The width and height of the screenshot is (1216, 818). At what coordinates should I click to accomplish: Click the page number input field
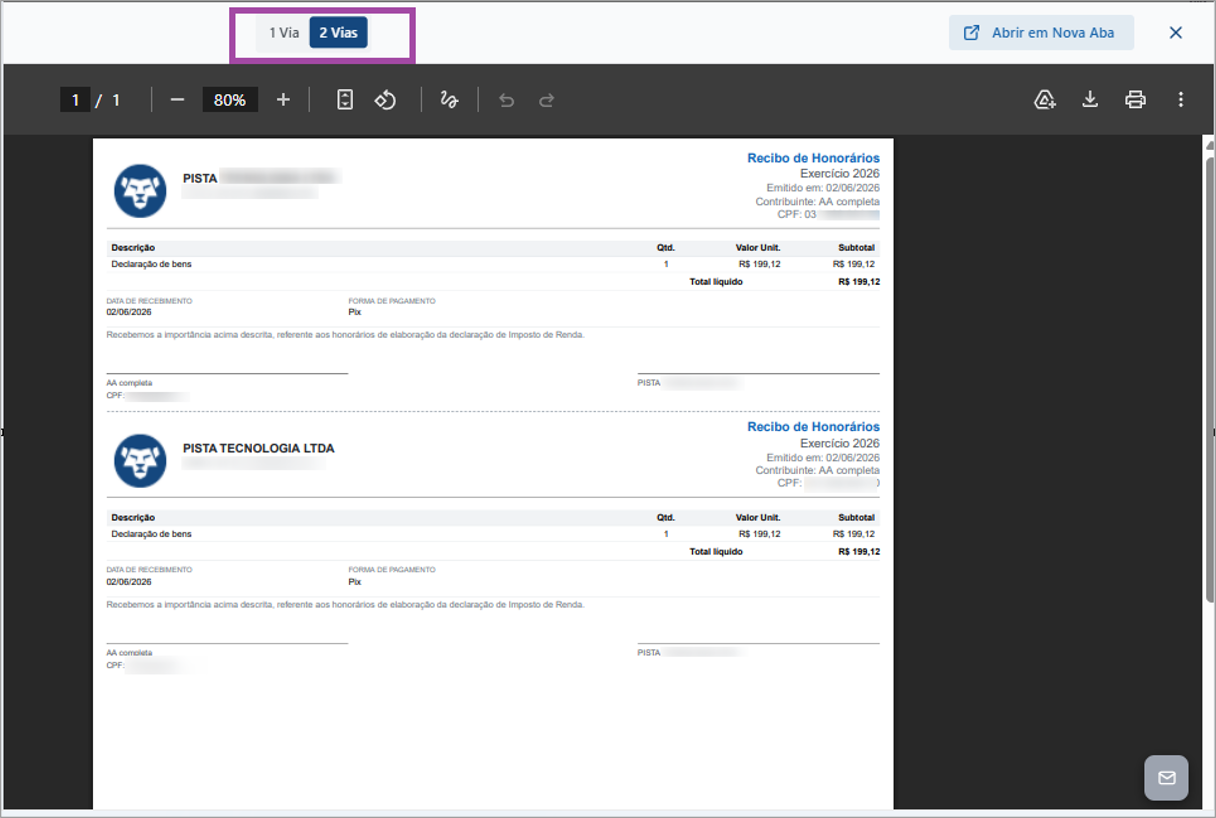point(75,100)
